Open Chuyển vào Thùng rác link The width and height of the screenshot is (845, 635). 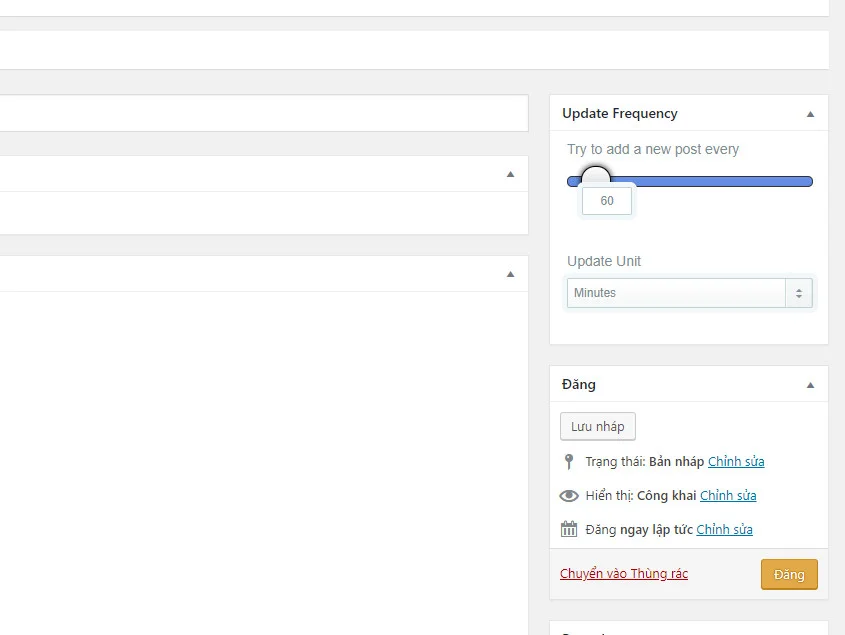(624, 574)
